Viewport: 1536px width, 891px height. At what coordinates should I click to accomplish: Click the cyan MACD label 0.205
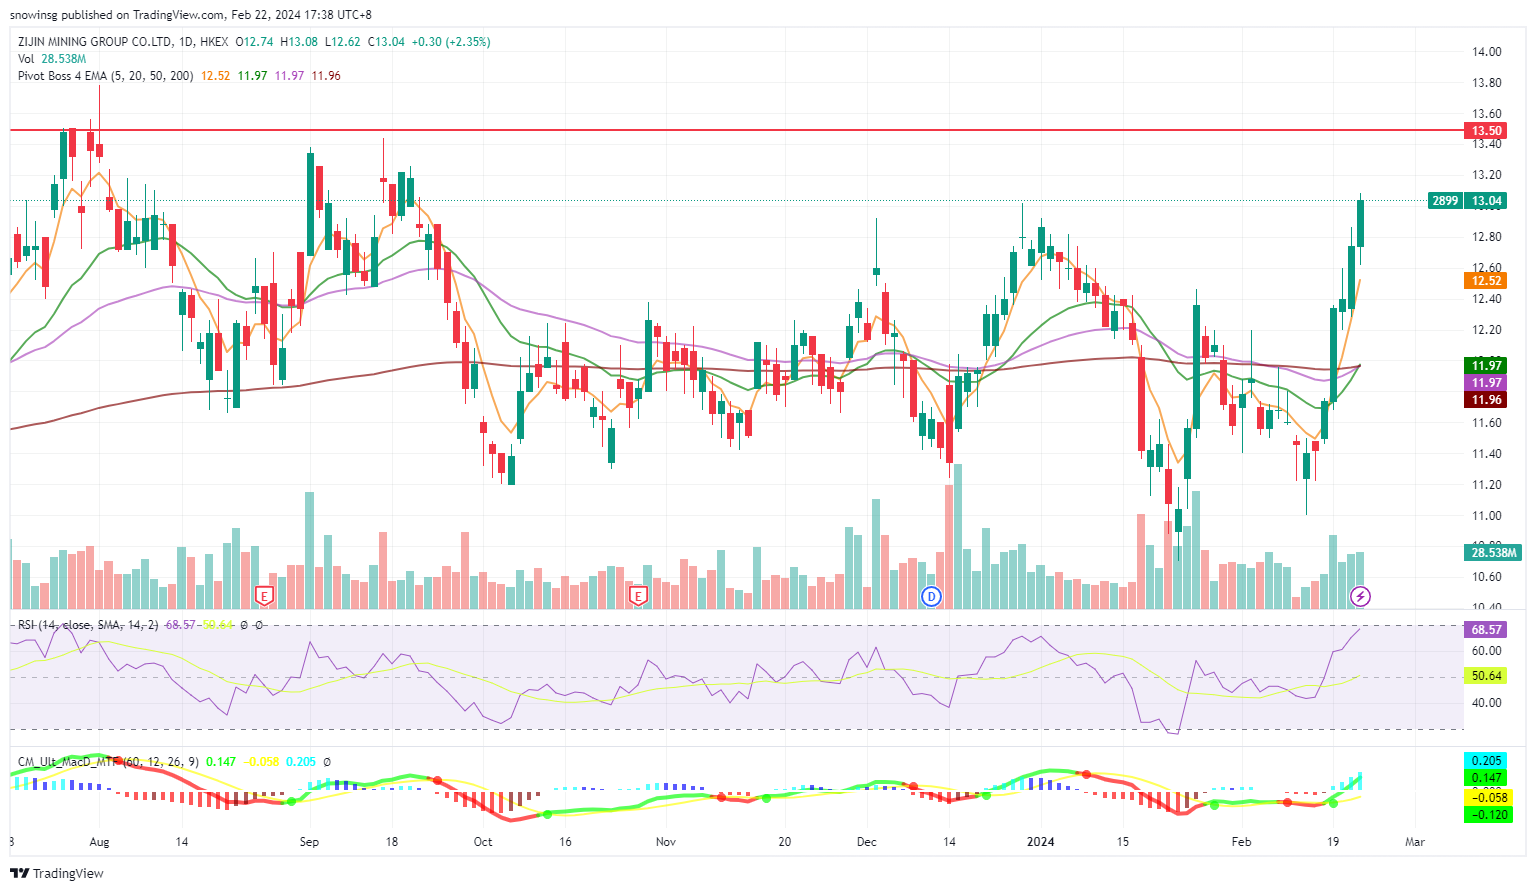(1486, 761)
